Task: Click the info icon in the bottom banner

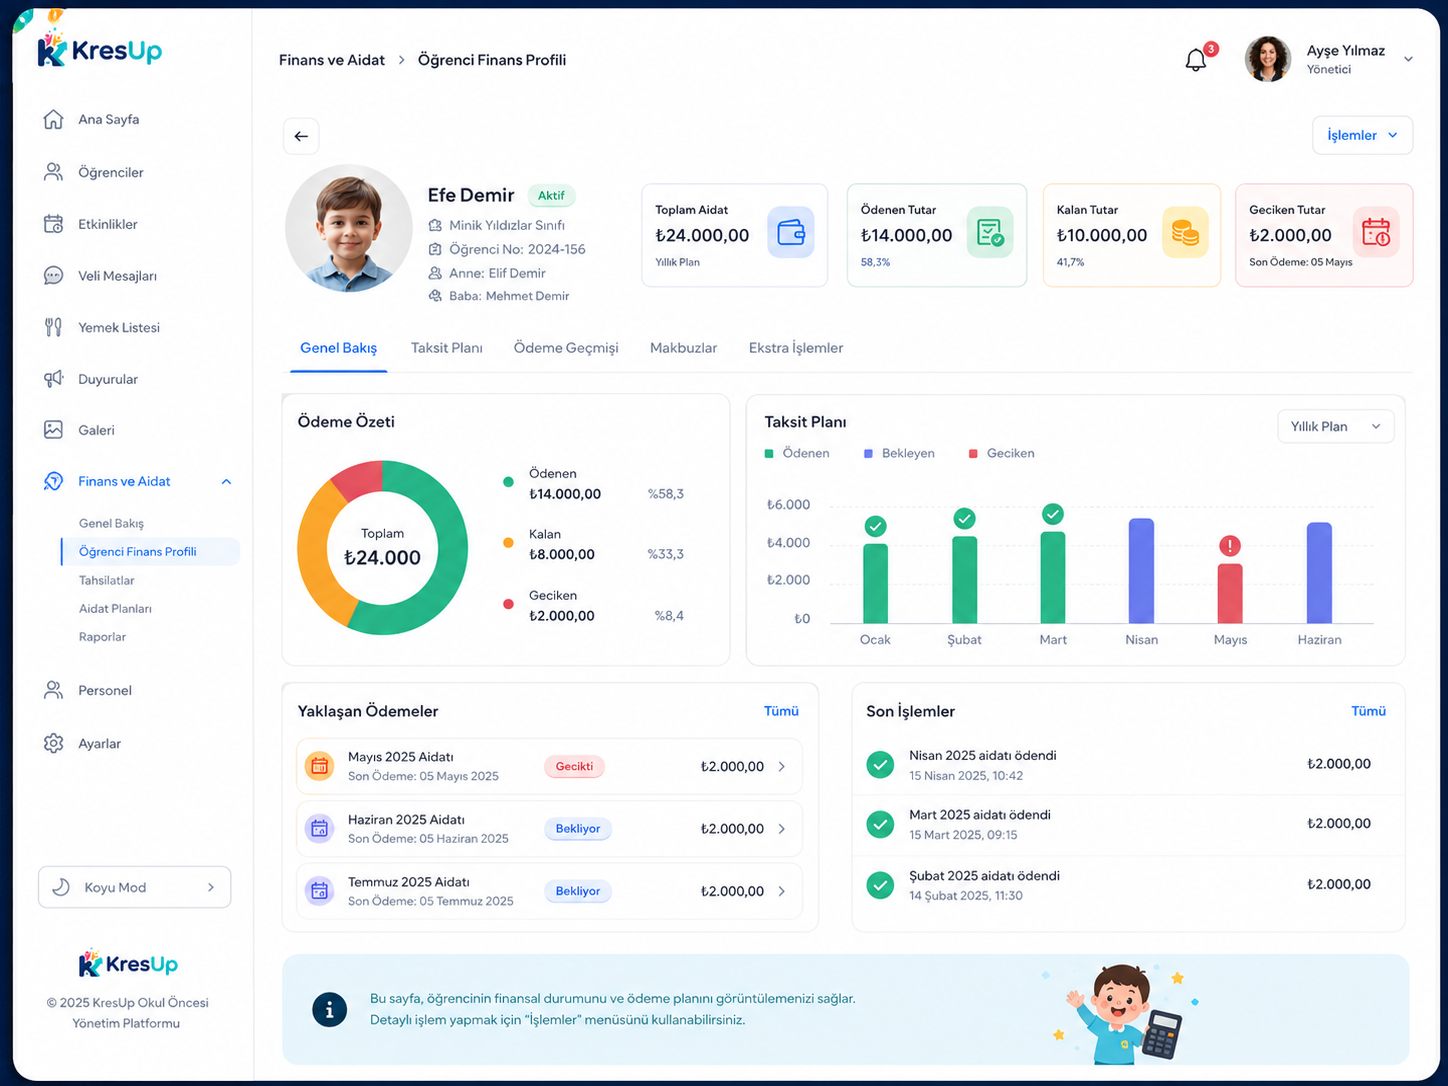Action: coord(330,1009)
